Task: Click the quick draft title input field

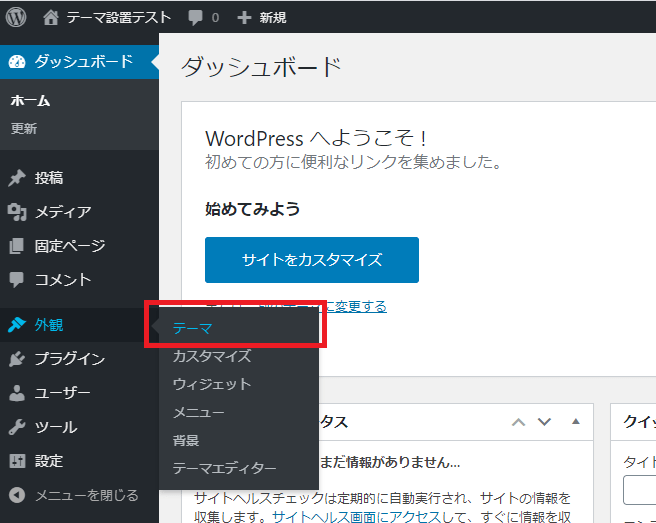Action: tap(640, 490)
